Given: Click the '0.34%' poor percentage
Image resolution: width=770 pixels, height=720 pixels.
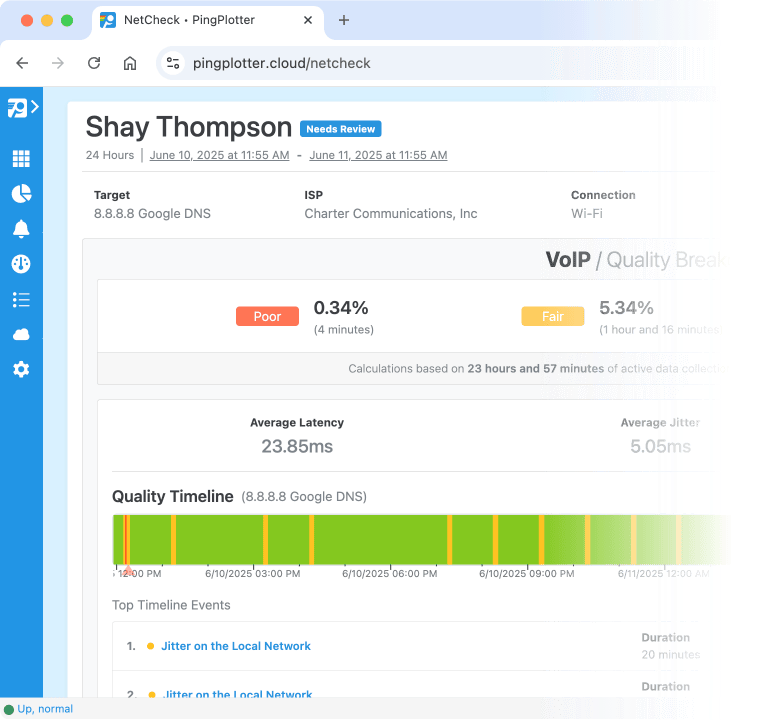Looking at the screenshot, I should [x=341, y=308].
